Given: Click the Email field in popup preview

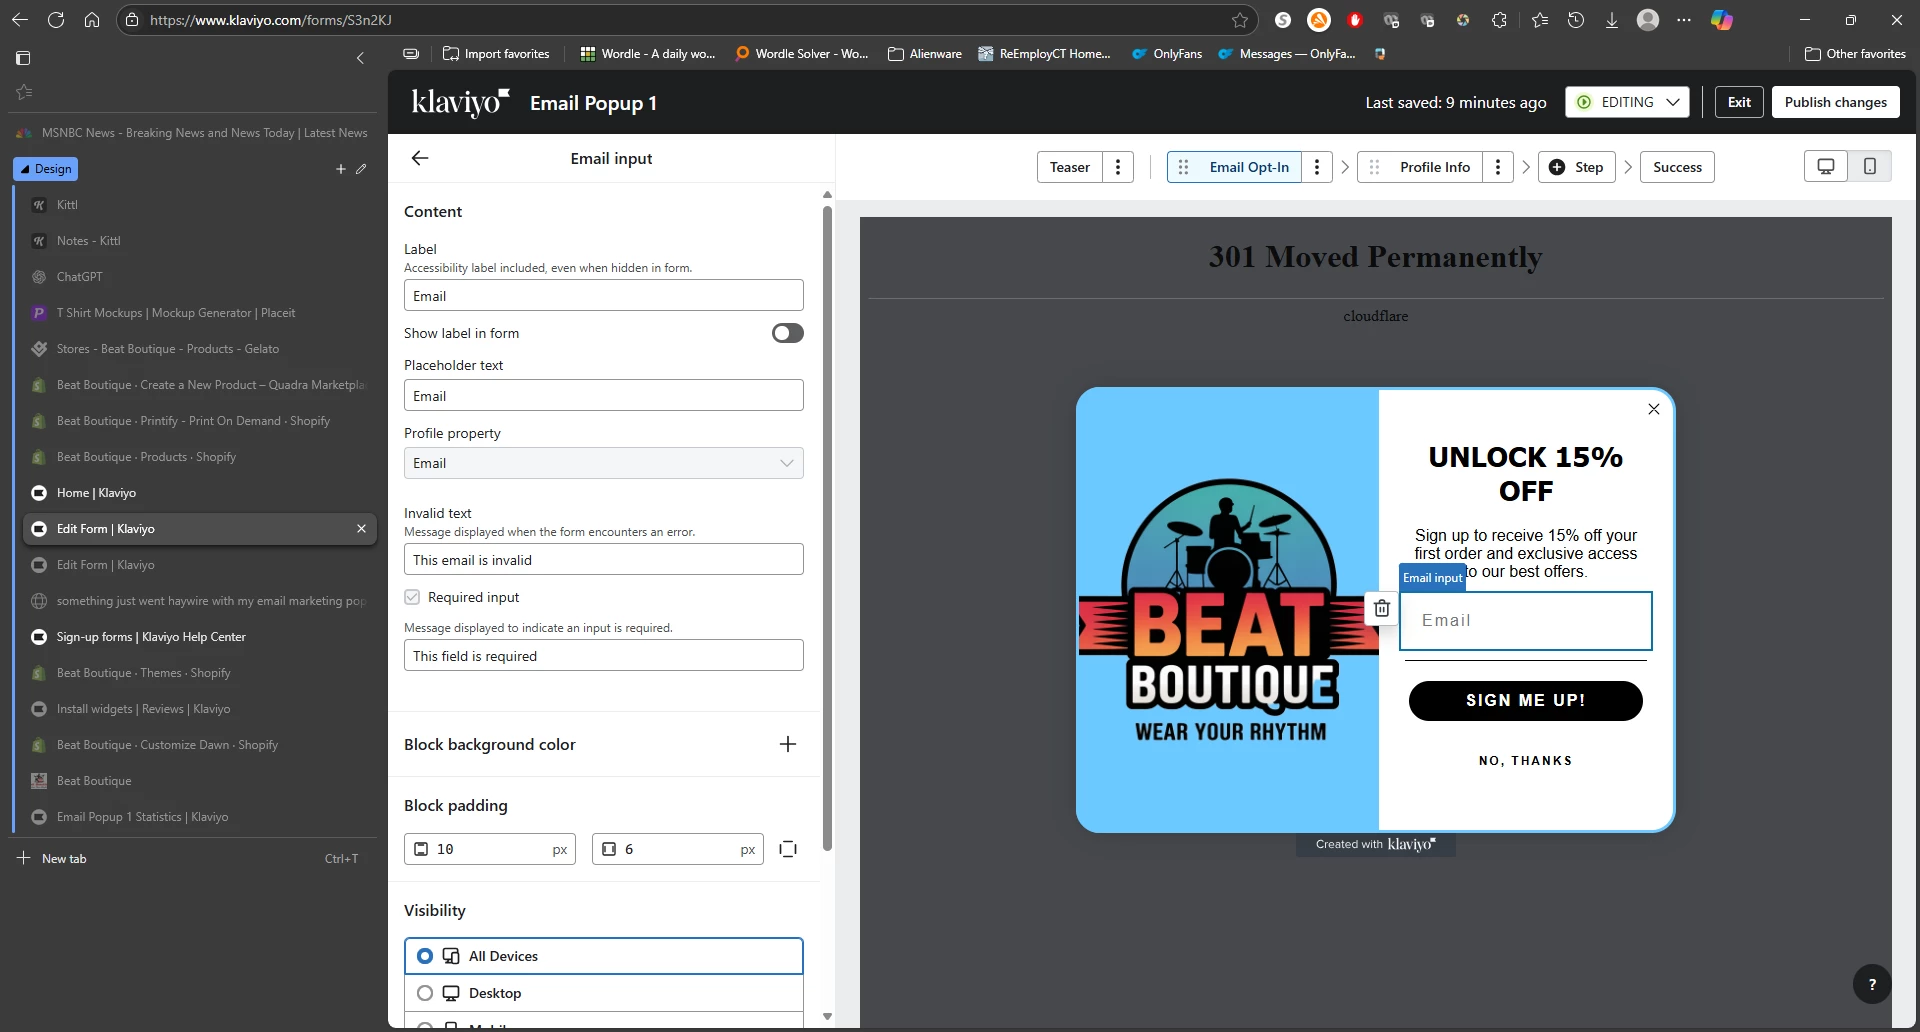Looking at the screenshot, I should (1525, 621).
